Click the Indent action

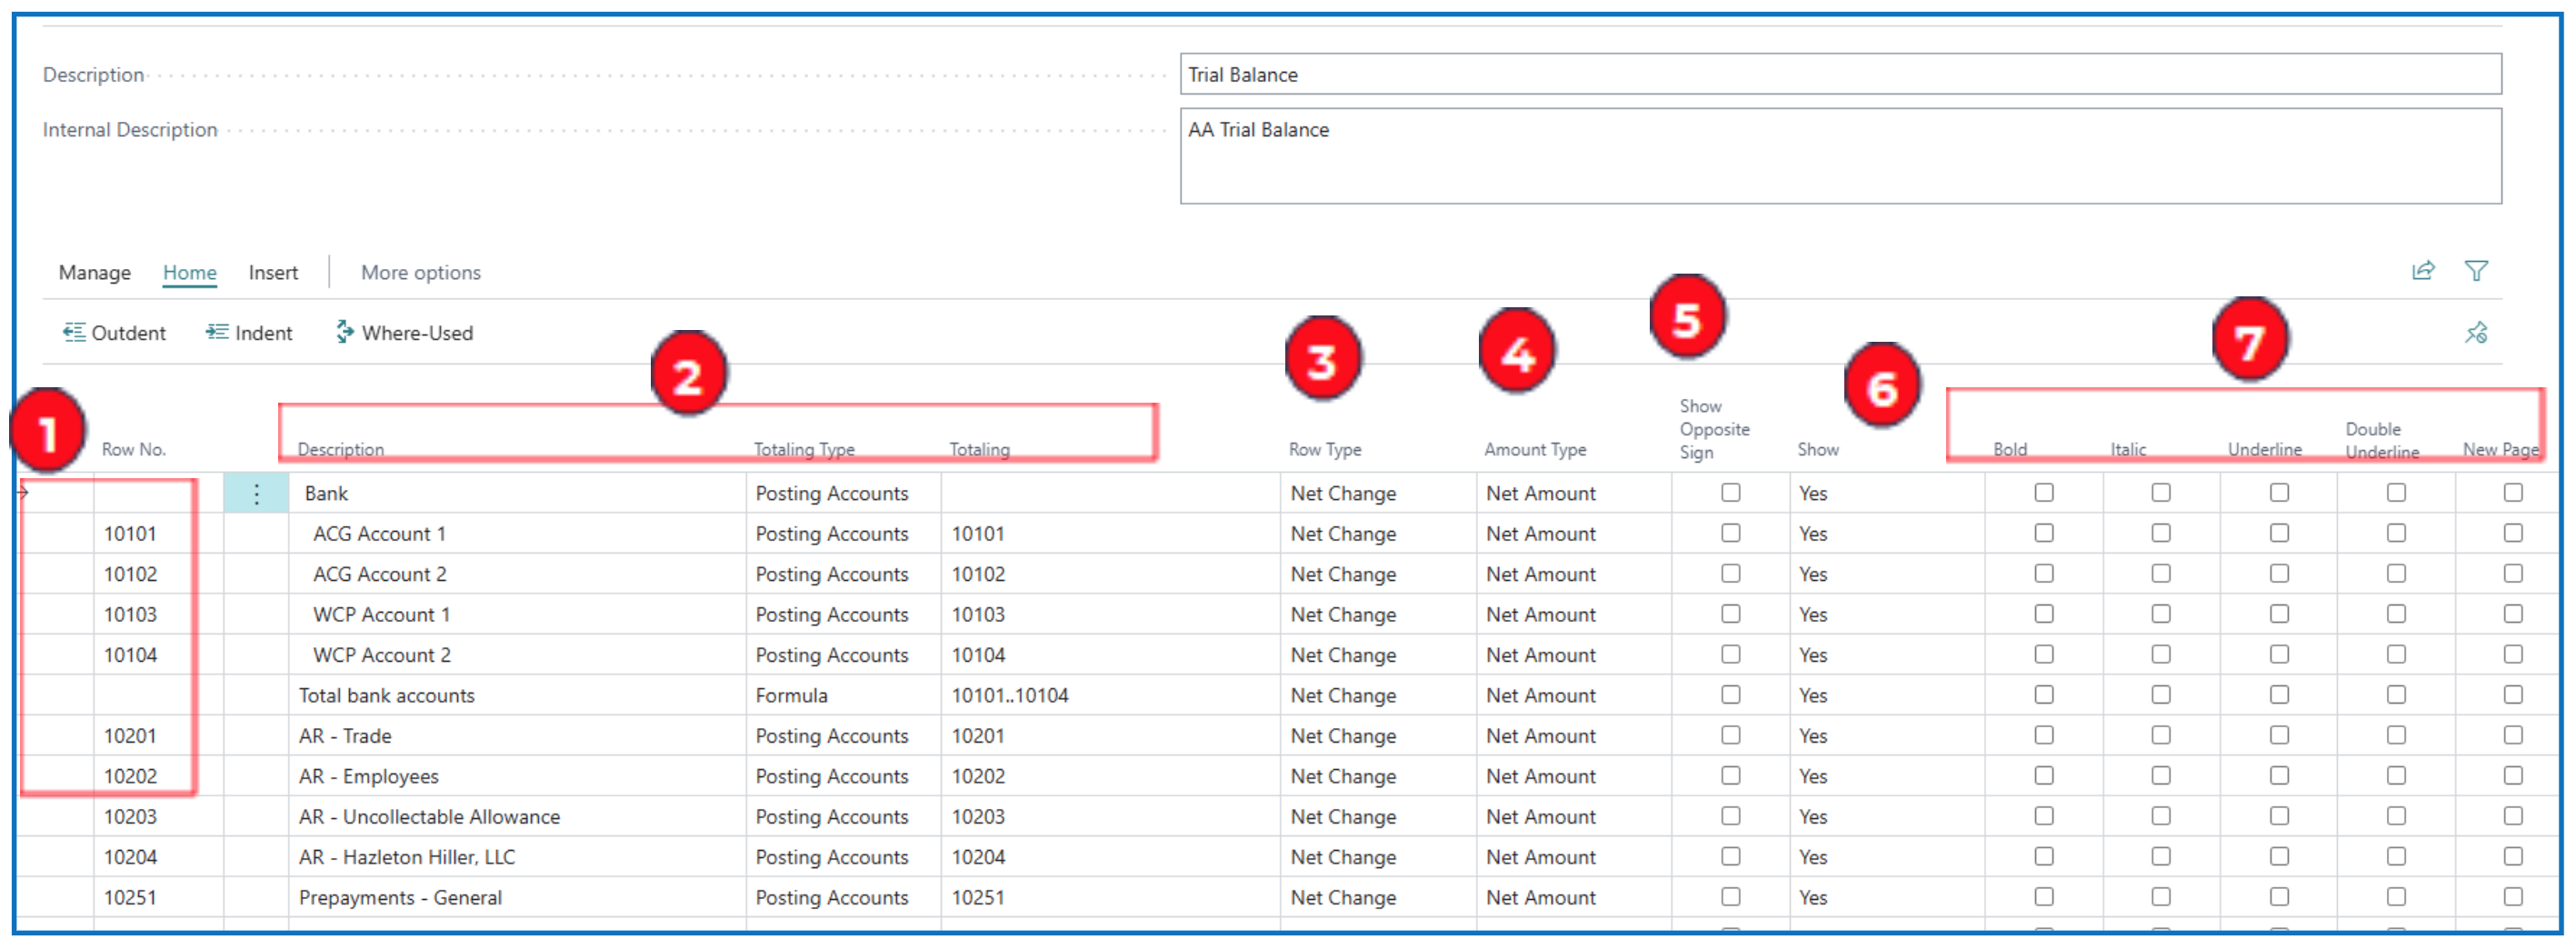pyautogui.click(x=249, y=333)
